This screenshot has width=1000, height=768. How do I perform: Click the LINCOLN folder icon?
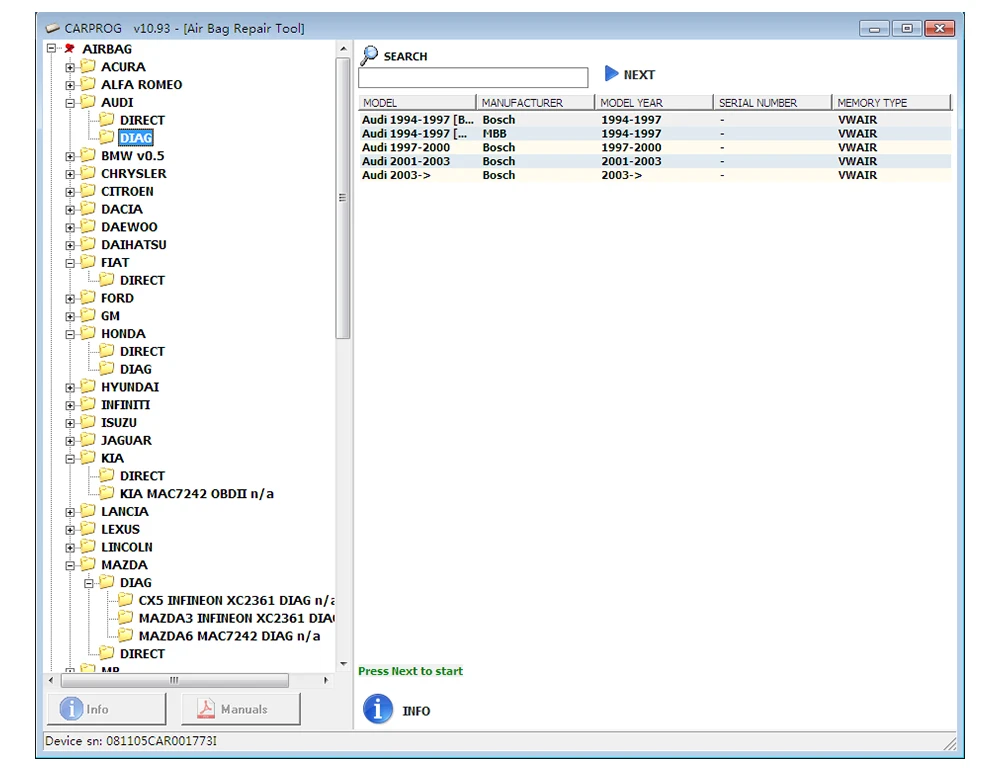[x=88, y=547]
